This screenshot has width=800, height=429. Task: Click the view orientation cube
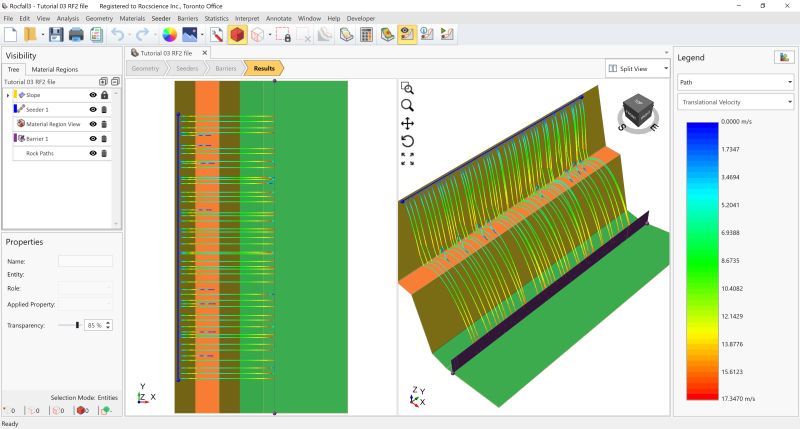(x=638, y=112)
